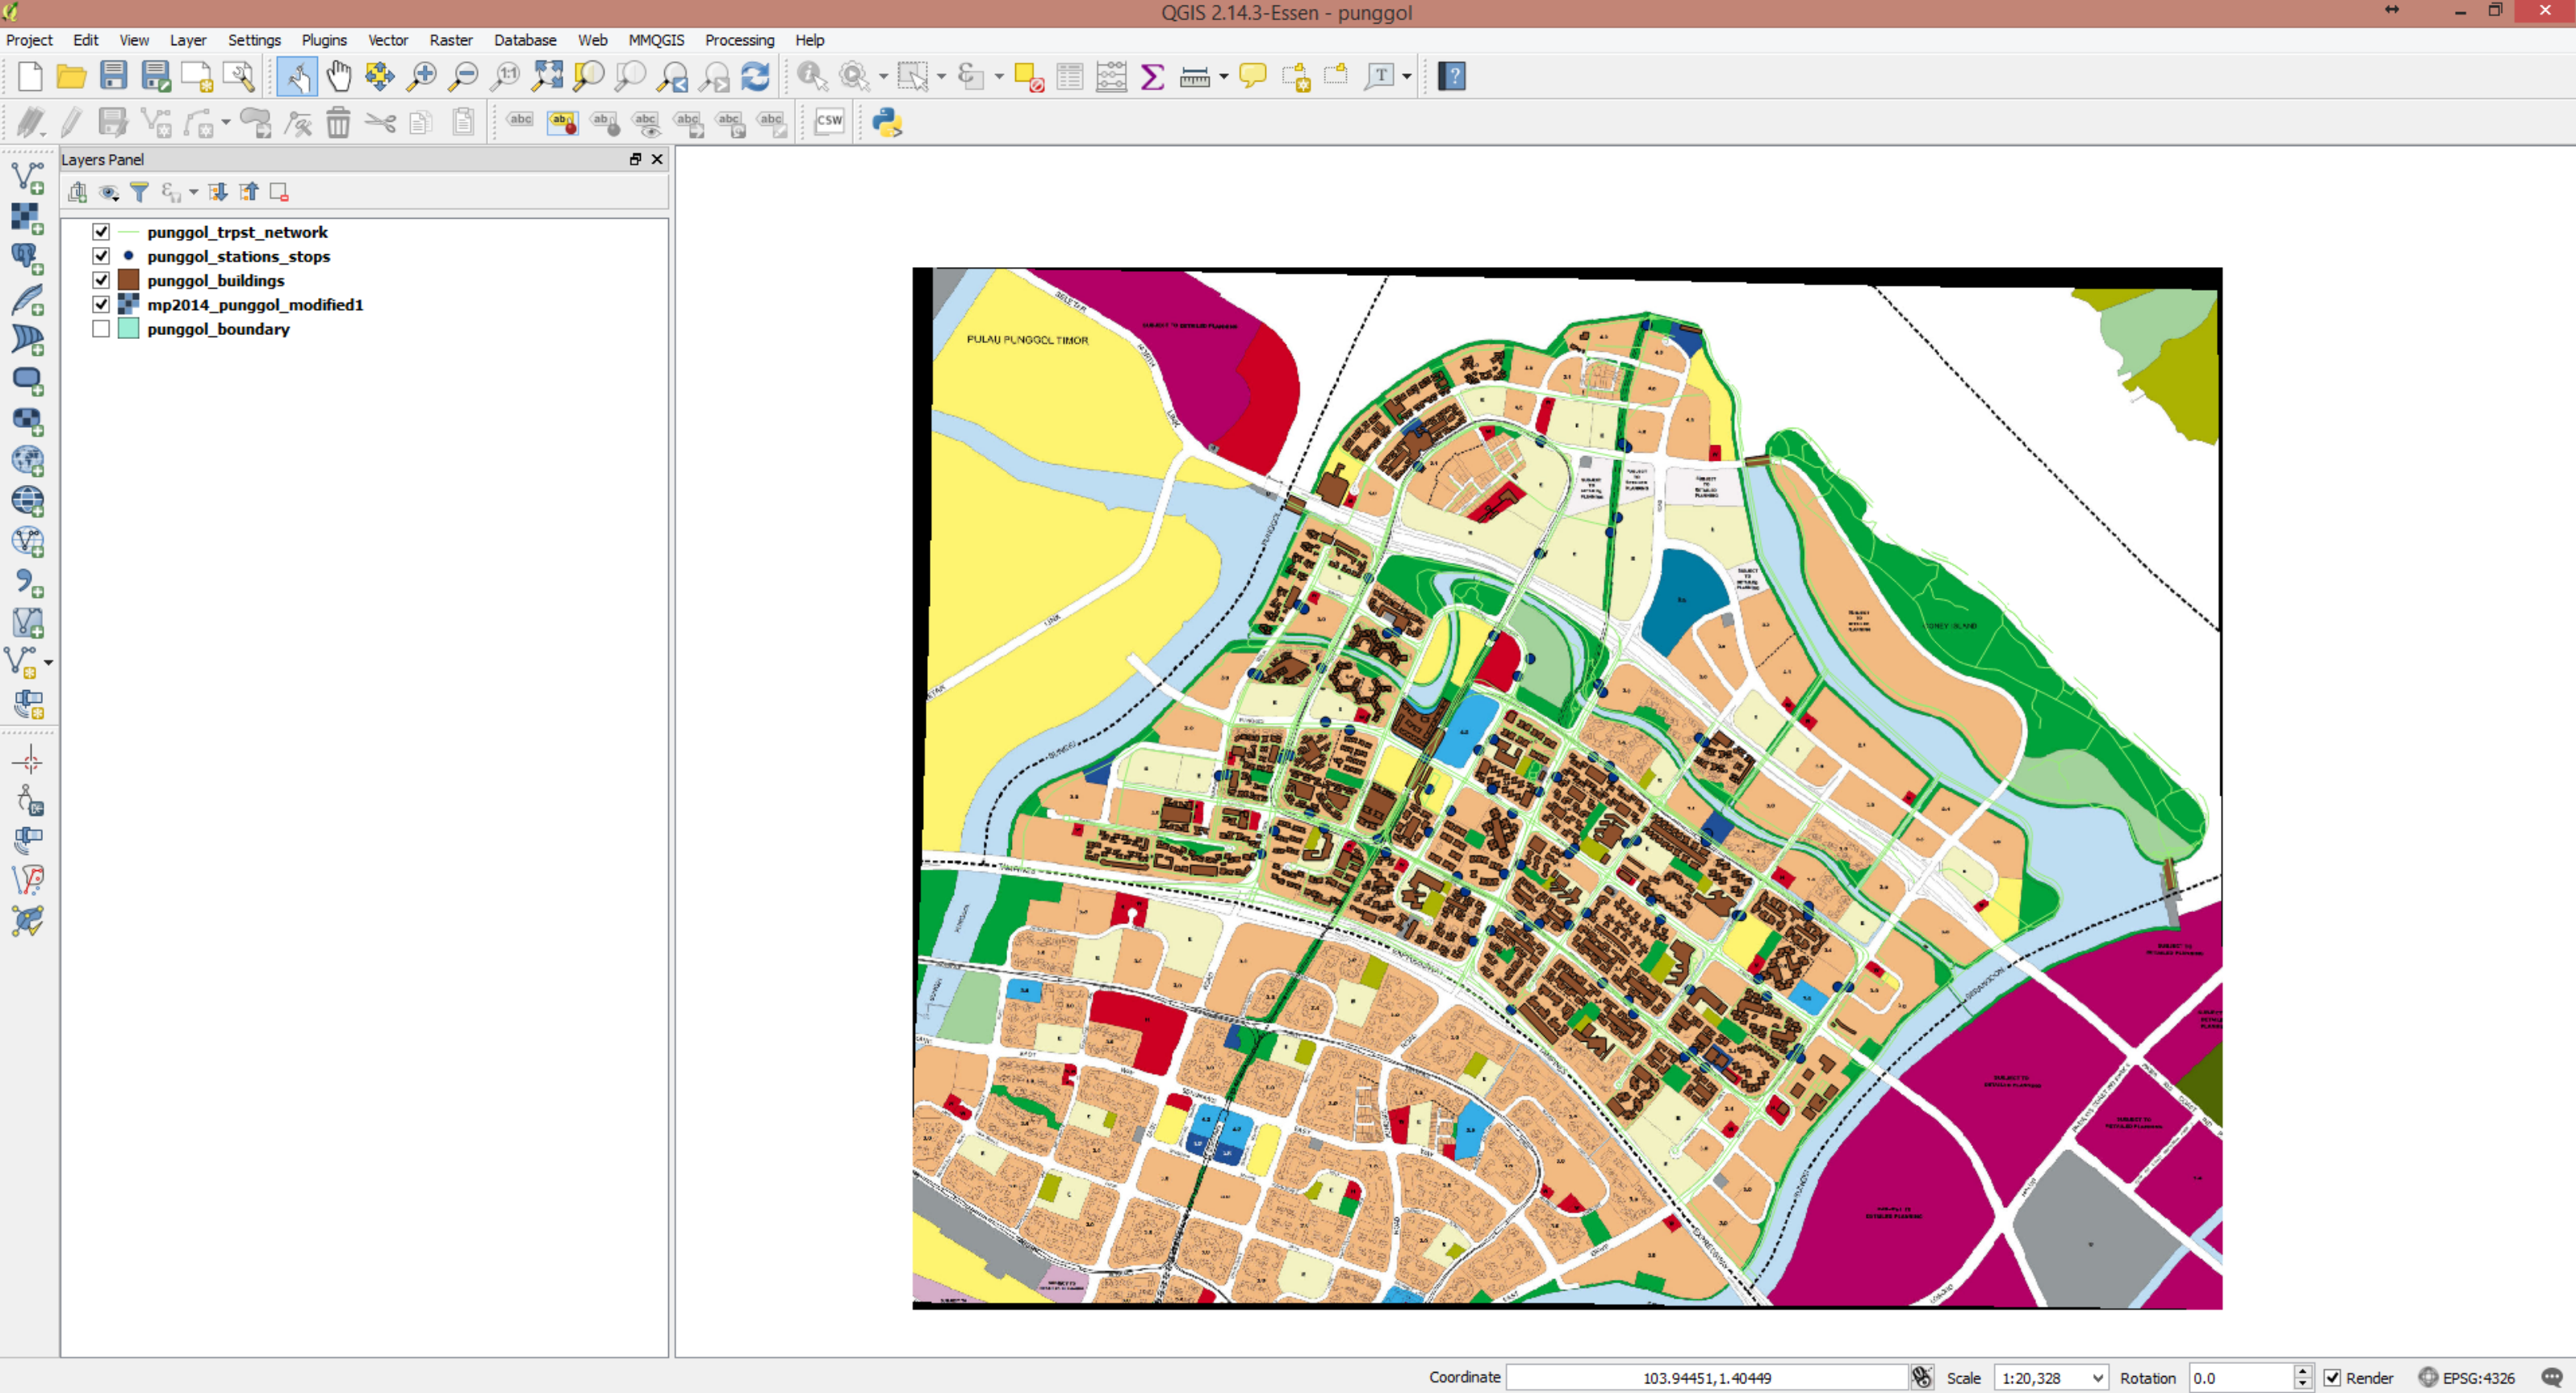This screenshot has height=1393, width=2576.
Task: Select the Identify Features tool
Action: click(811, 76)
